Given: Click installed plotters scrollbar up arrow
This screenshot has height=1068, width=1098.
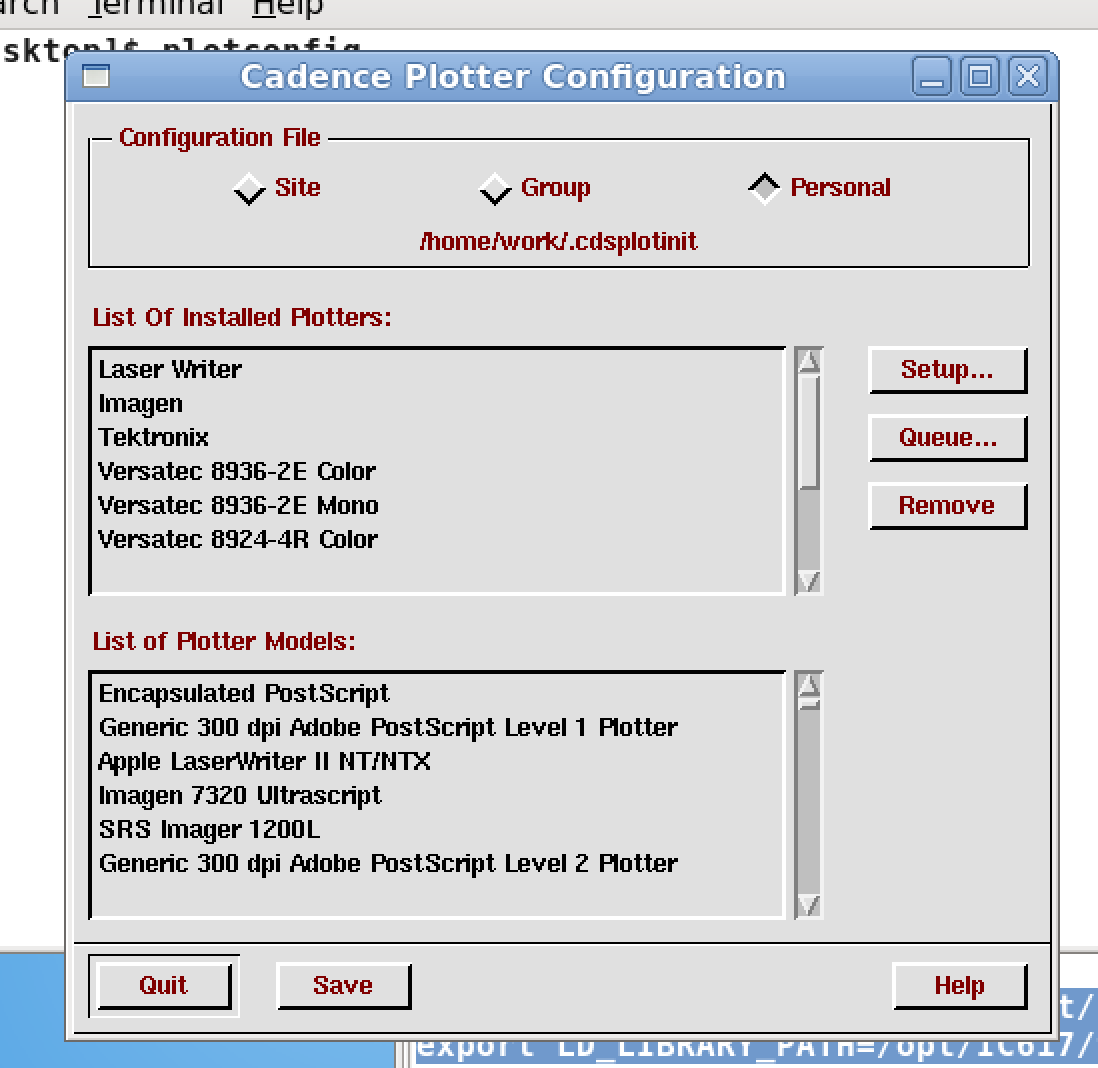Looking at the screenshot, I should click(809, 361).
